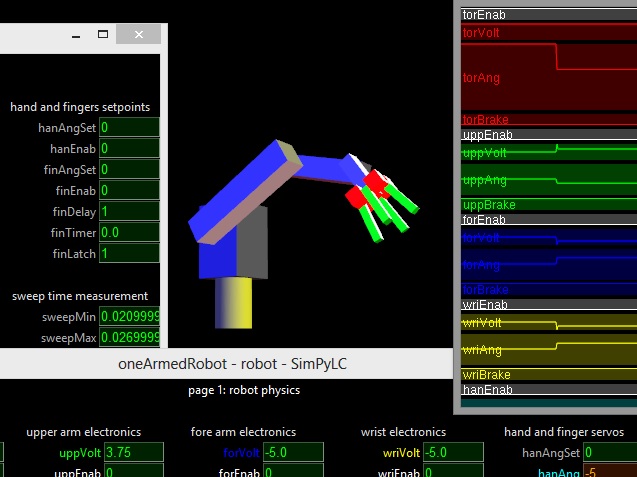The image size is (637, 477).
Task: Click the sweepMax measurement field
Action: click(129, 338)
